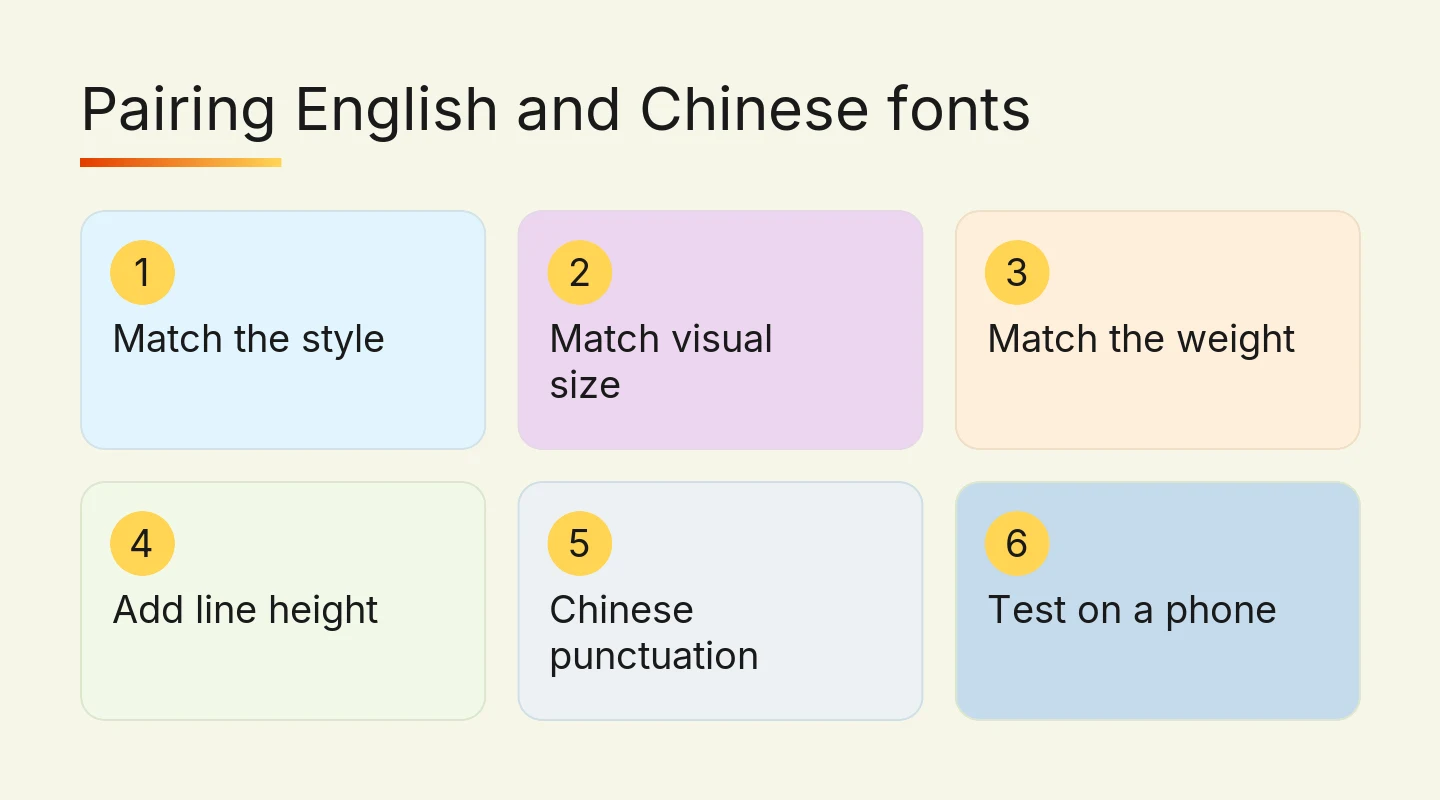Select the 'Match the style' text
This screenshot has height=800, width=1440.
(x=248, y=339)
